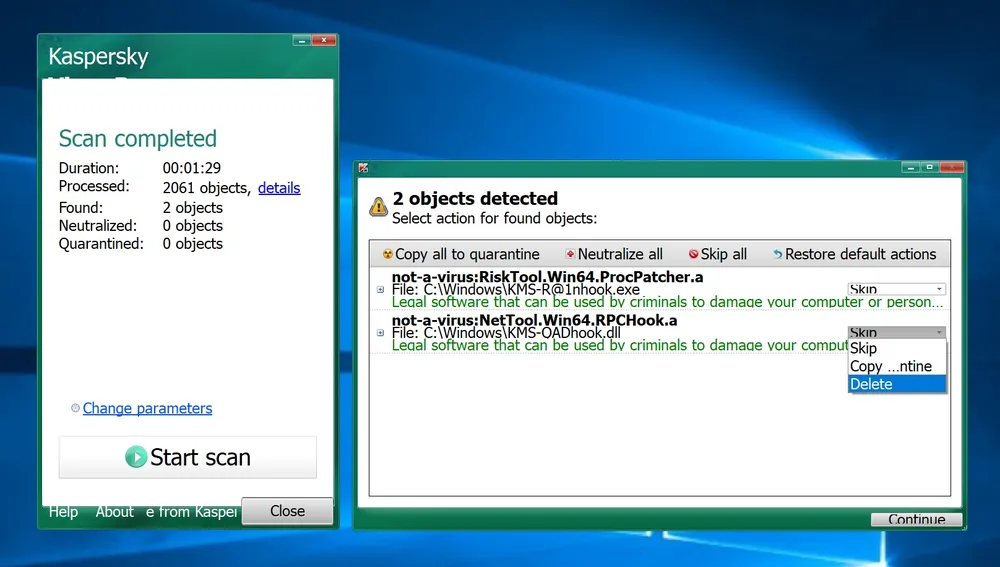Click the Restore default actions arrow icon
Screen dimensions: 1000x567
click(778, 255)
